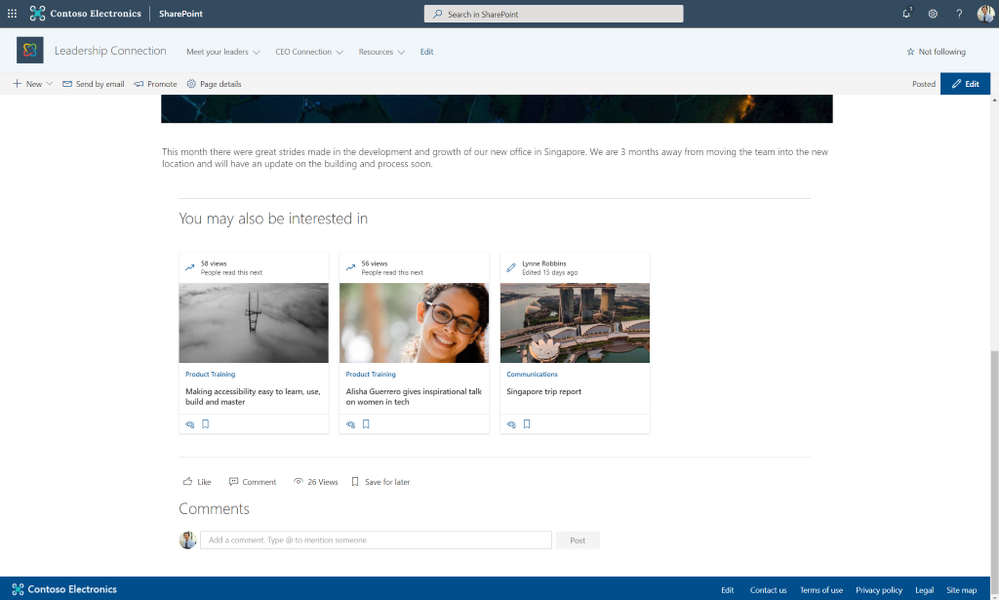Click the Post comment button

click(577, 540)
